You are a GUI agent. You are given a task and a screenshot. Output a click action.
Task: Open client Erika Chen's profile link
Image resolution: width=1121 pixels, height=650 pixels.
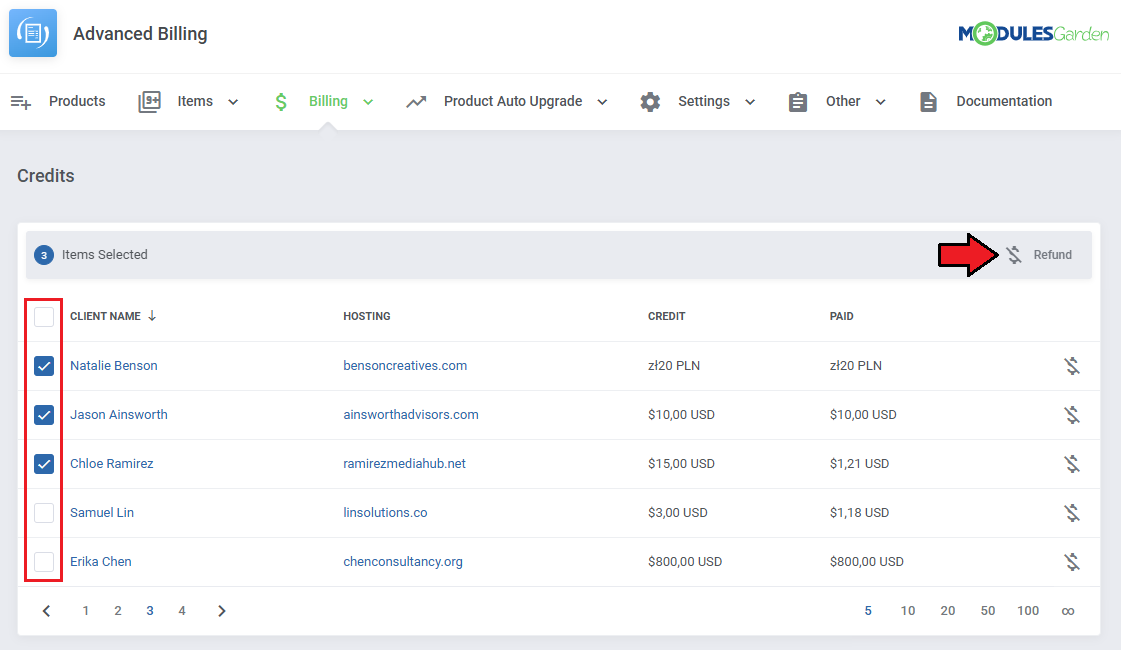(x=101, y=561)
